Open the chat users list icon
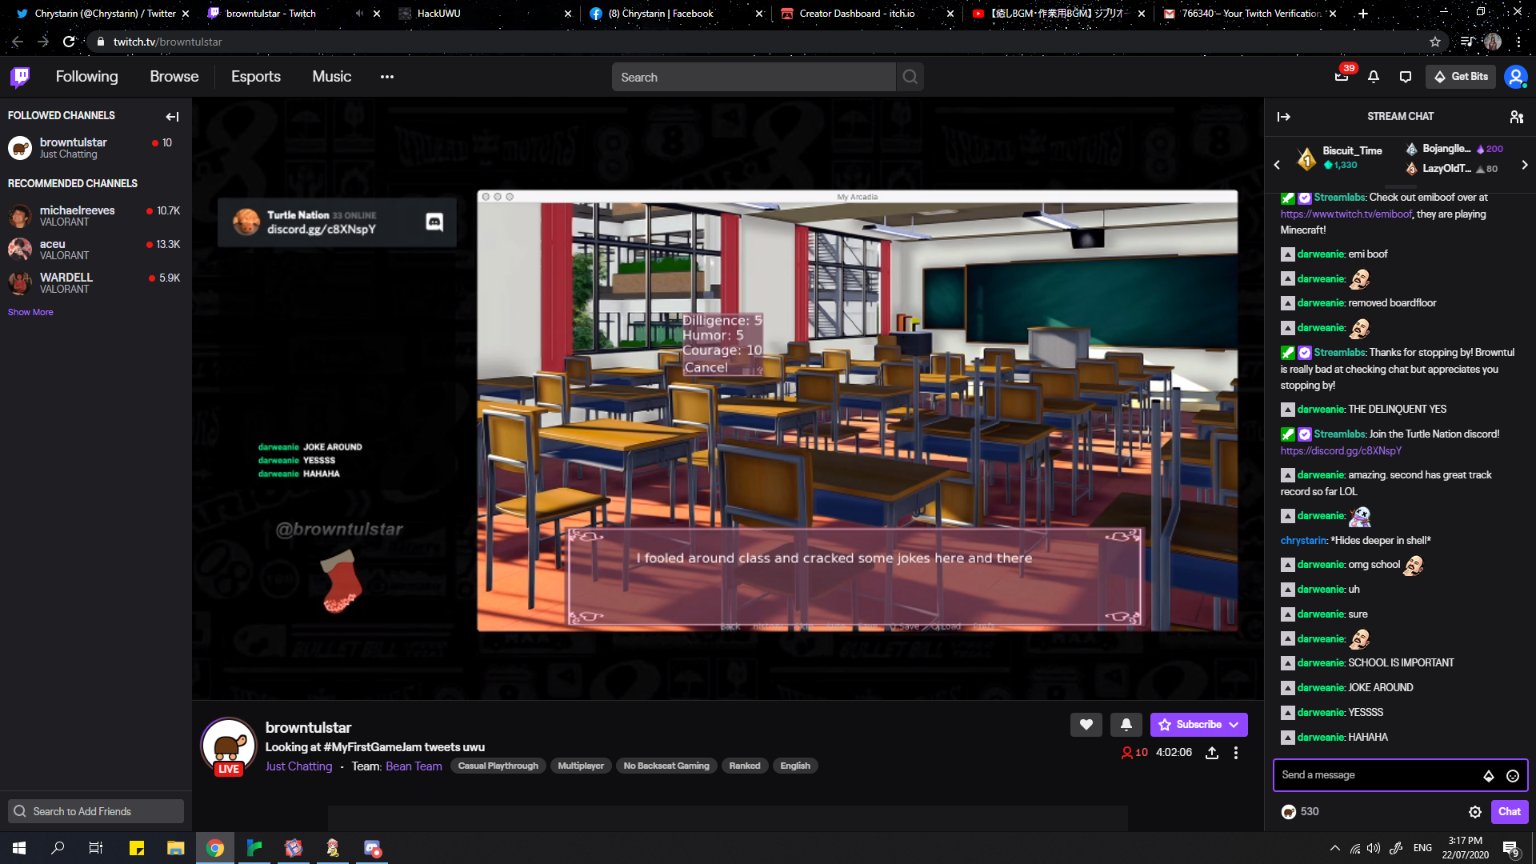Viewport: 1536px width, 864px height. click(1516, 117)
